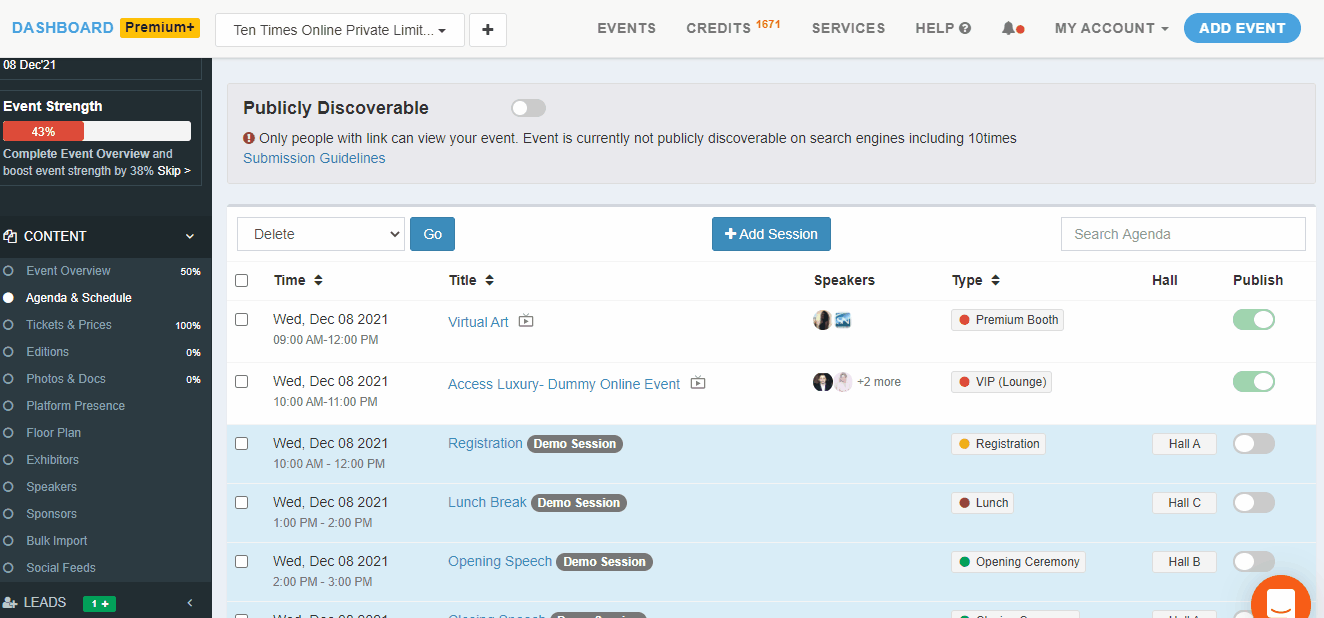This screenshot has height=618, width=1324.
Task: Toggle the Publicly Discoverable switch
Action: (x=528, y=108)
